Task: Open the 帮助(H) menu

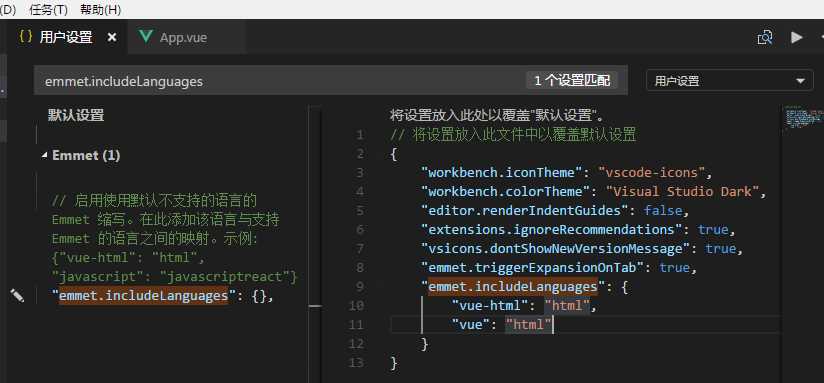Action: tap(101, 9)
